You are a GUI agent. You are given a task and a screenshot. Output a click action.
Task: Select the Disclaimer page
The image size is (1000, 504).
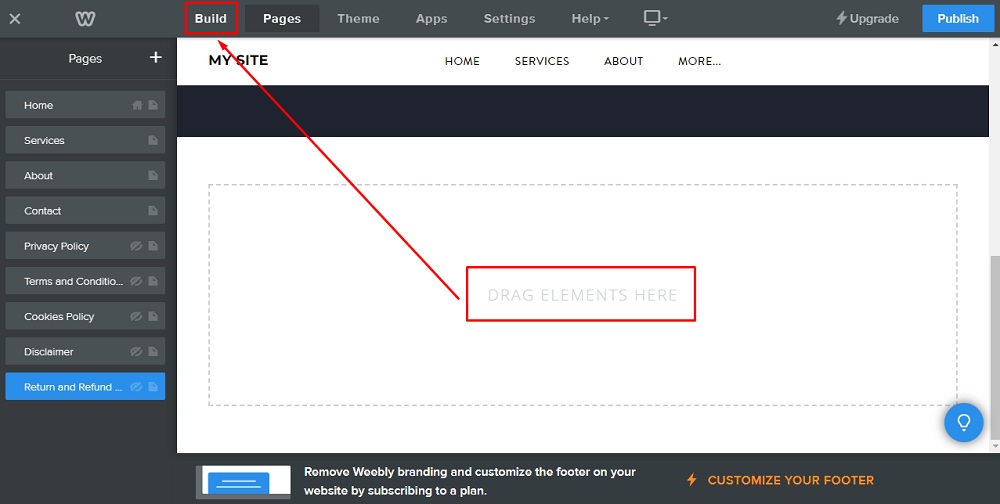(85, 351)
